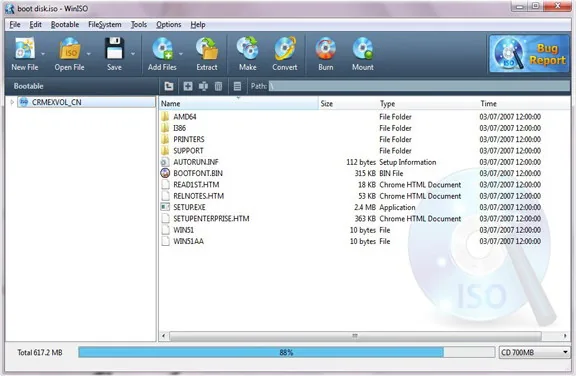The height and width of the screenshot is (376, 576).
Task: Open the Bootable menu
Action: pyautogui.click(x=65, y=25)
